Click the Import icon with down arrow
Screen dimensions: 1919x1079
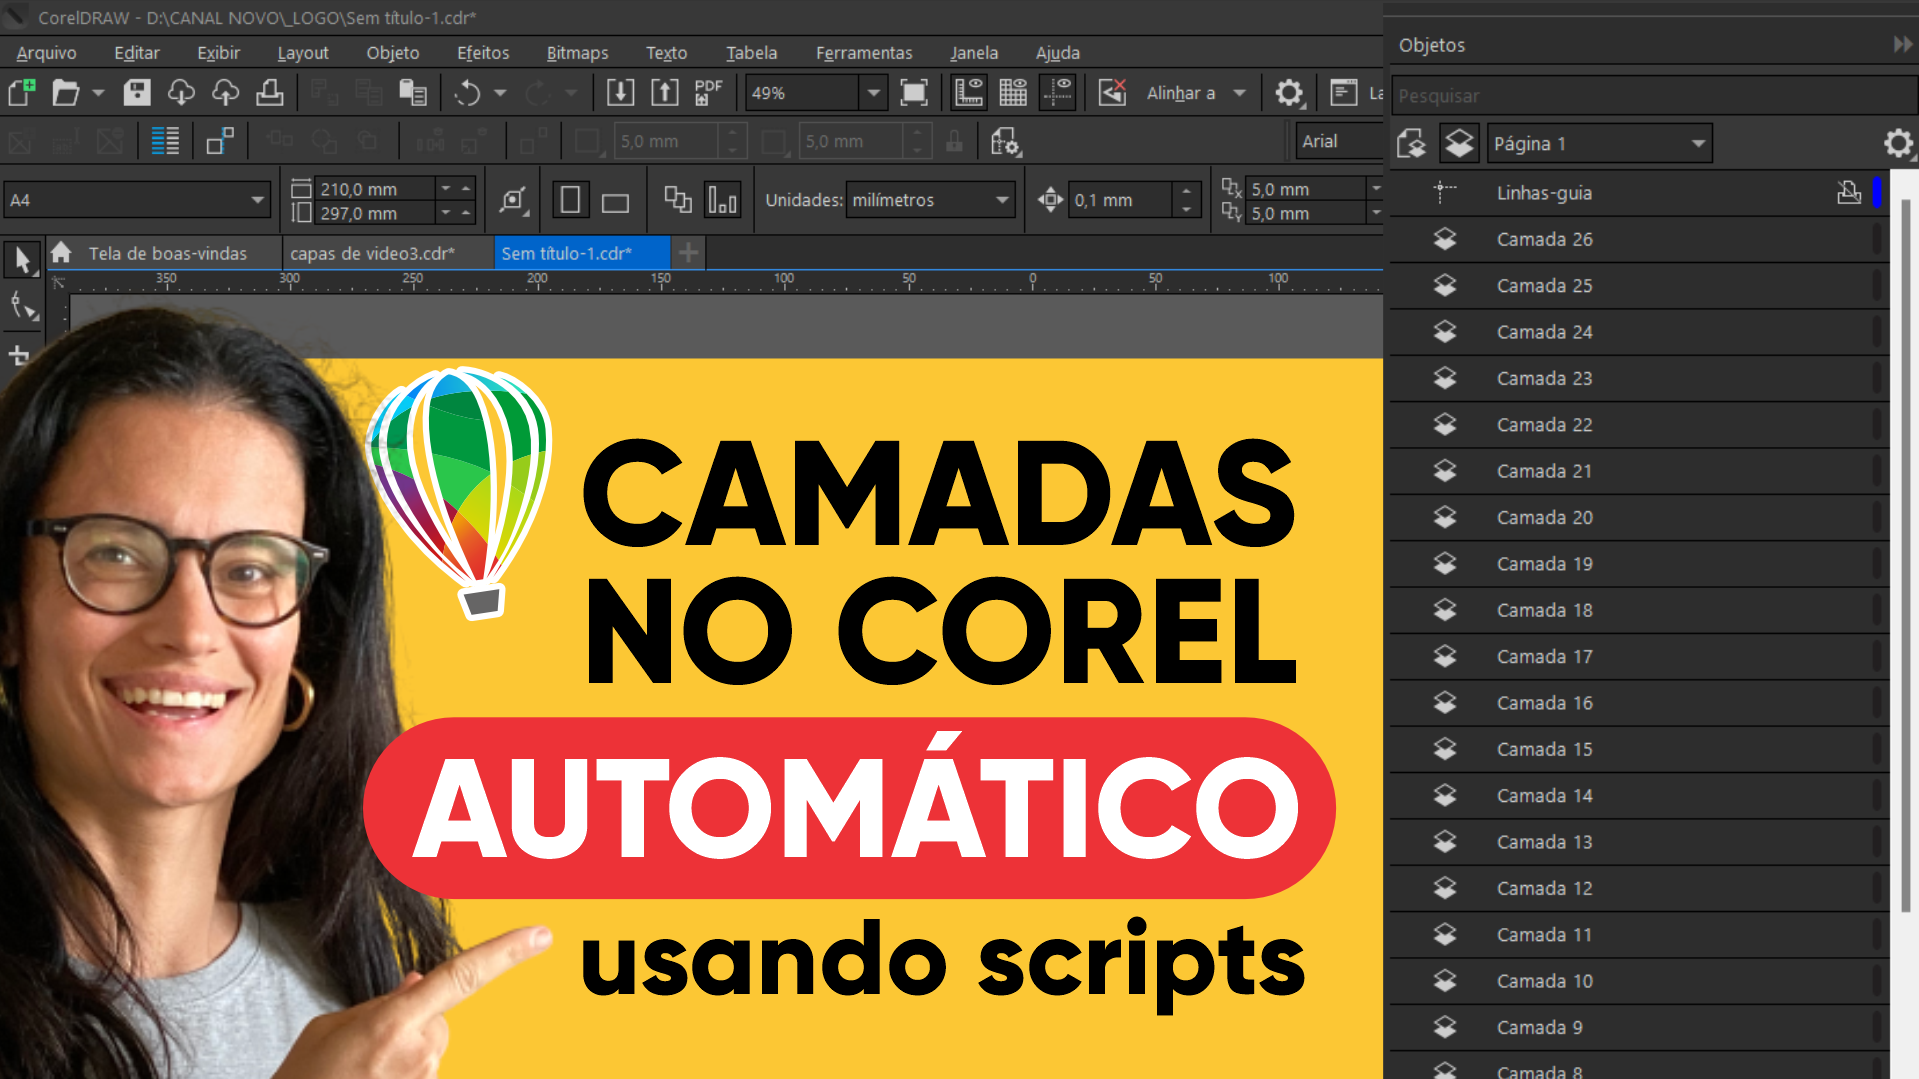pos(620,93)
